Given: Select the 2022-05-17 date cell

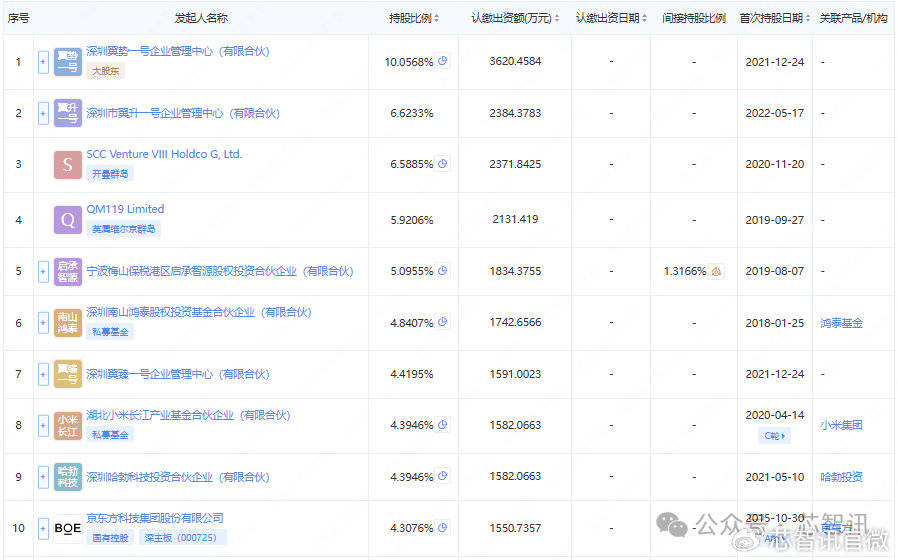Looking at the screenshot, I should pos(774,113).
